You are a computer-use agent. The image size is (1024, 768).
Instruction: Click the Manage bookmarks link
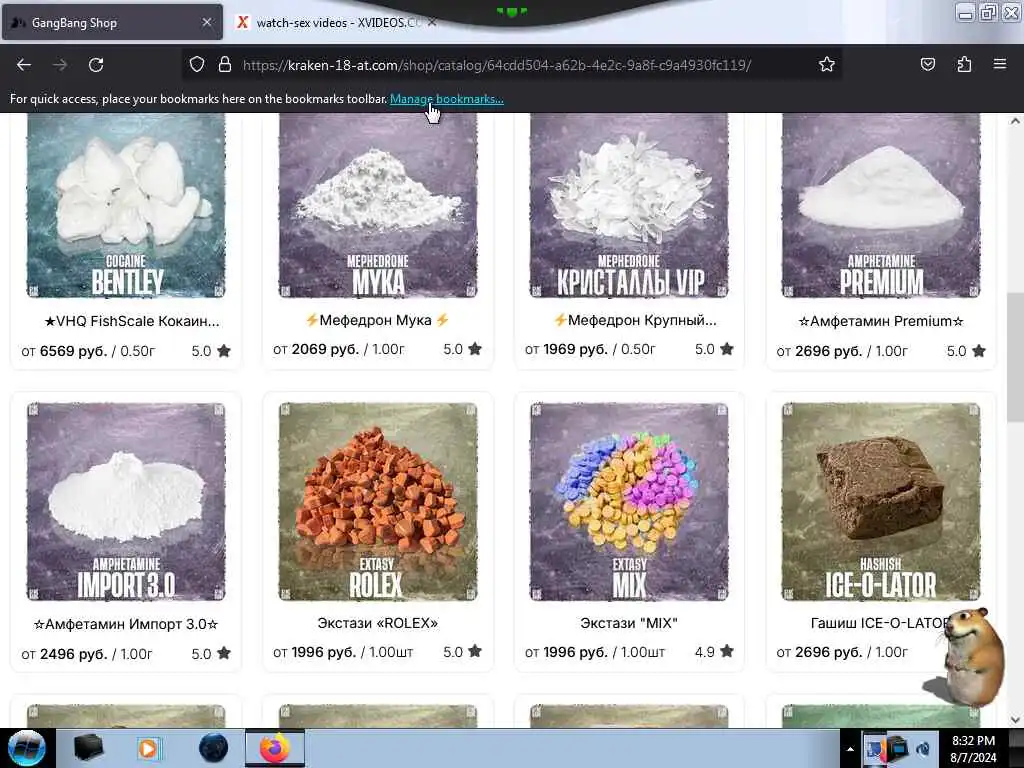447,99
